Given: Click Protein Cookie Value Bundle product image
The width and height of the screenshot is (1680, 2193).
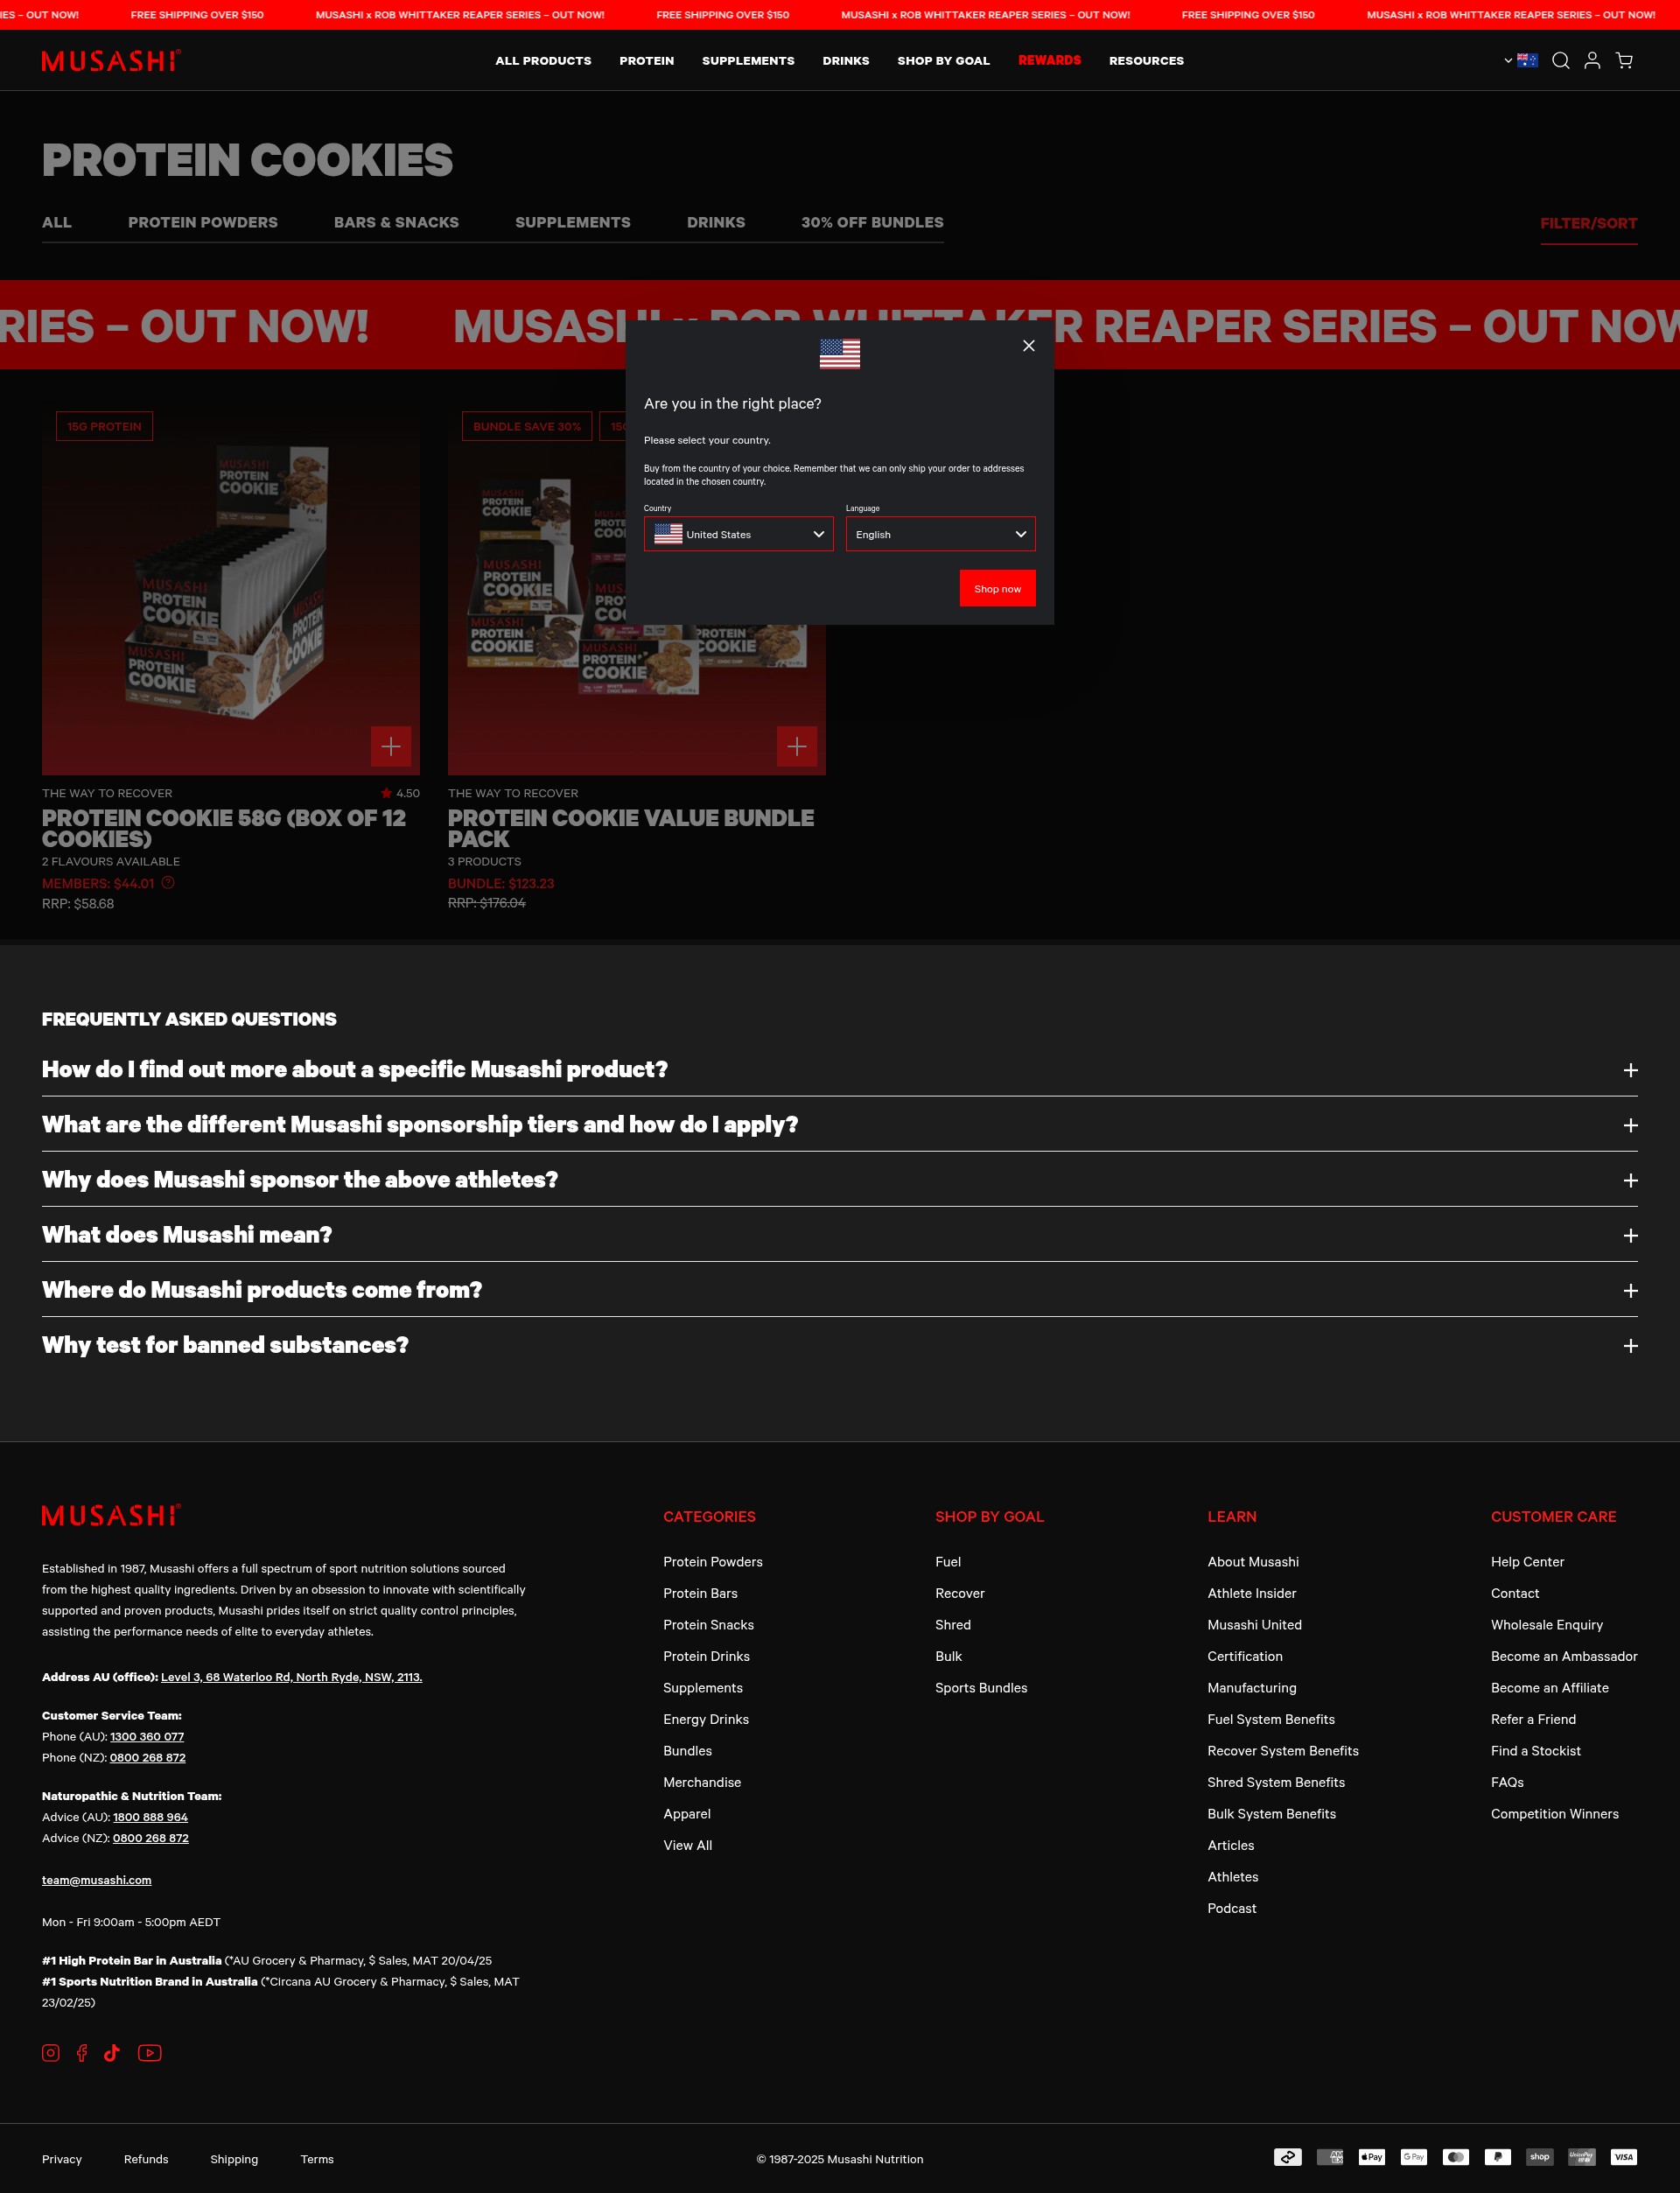Looking at the screenshot, I should 637,587.
